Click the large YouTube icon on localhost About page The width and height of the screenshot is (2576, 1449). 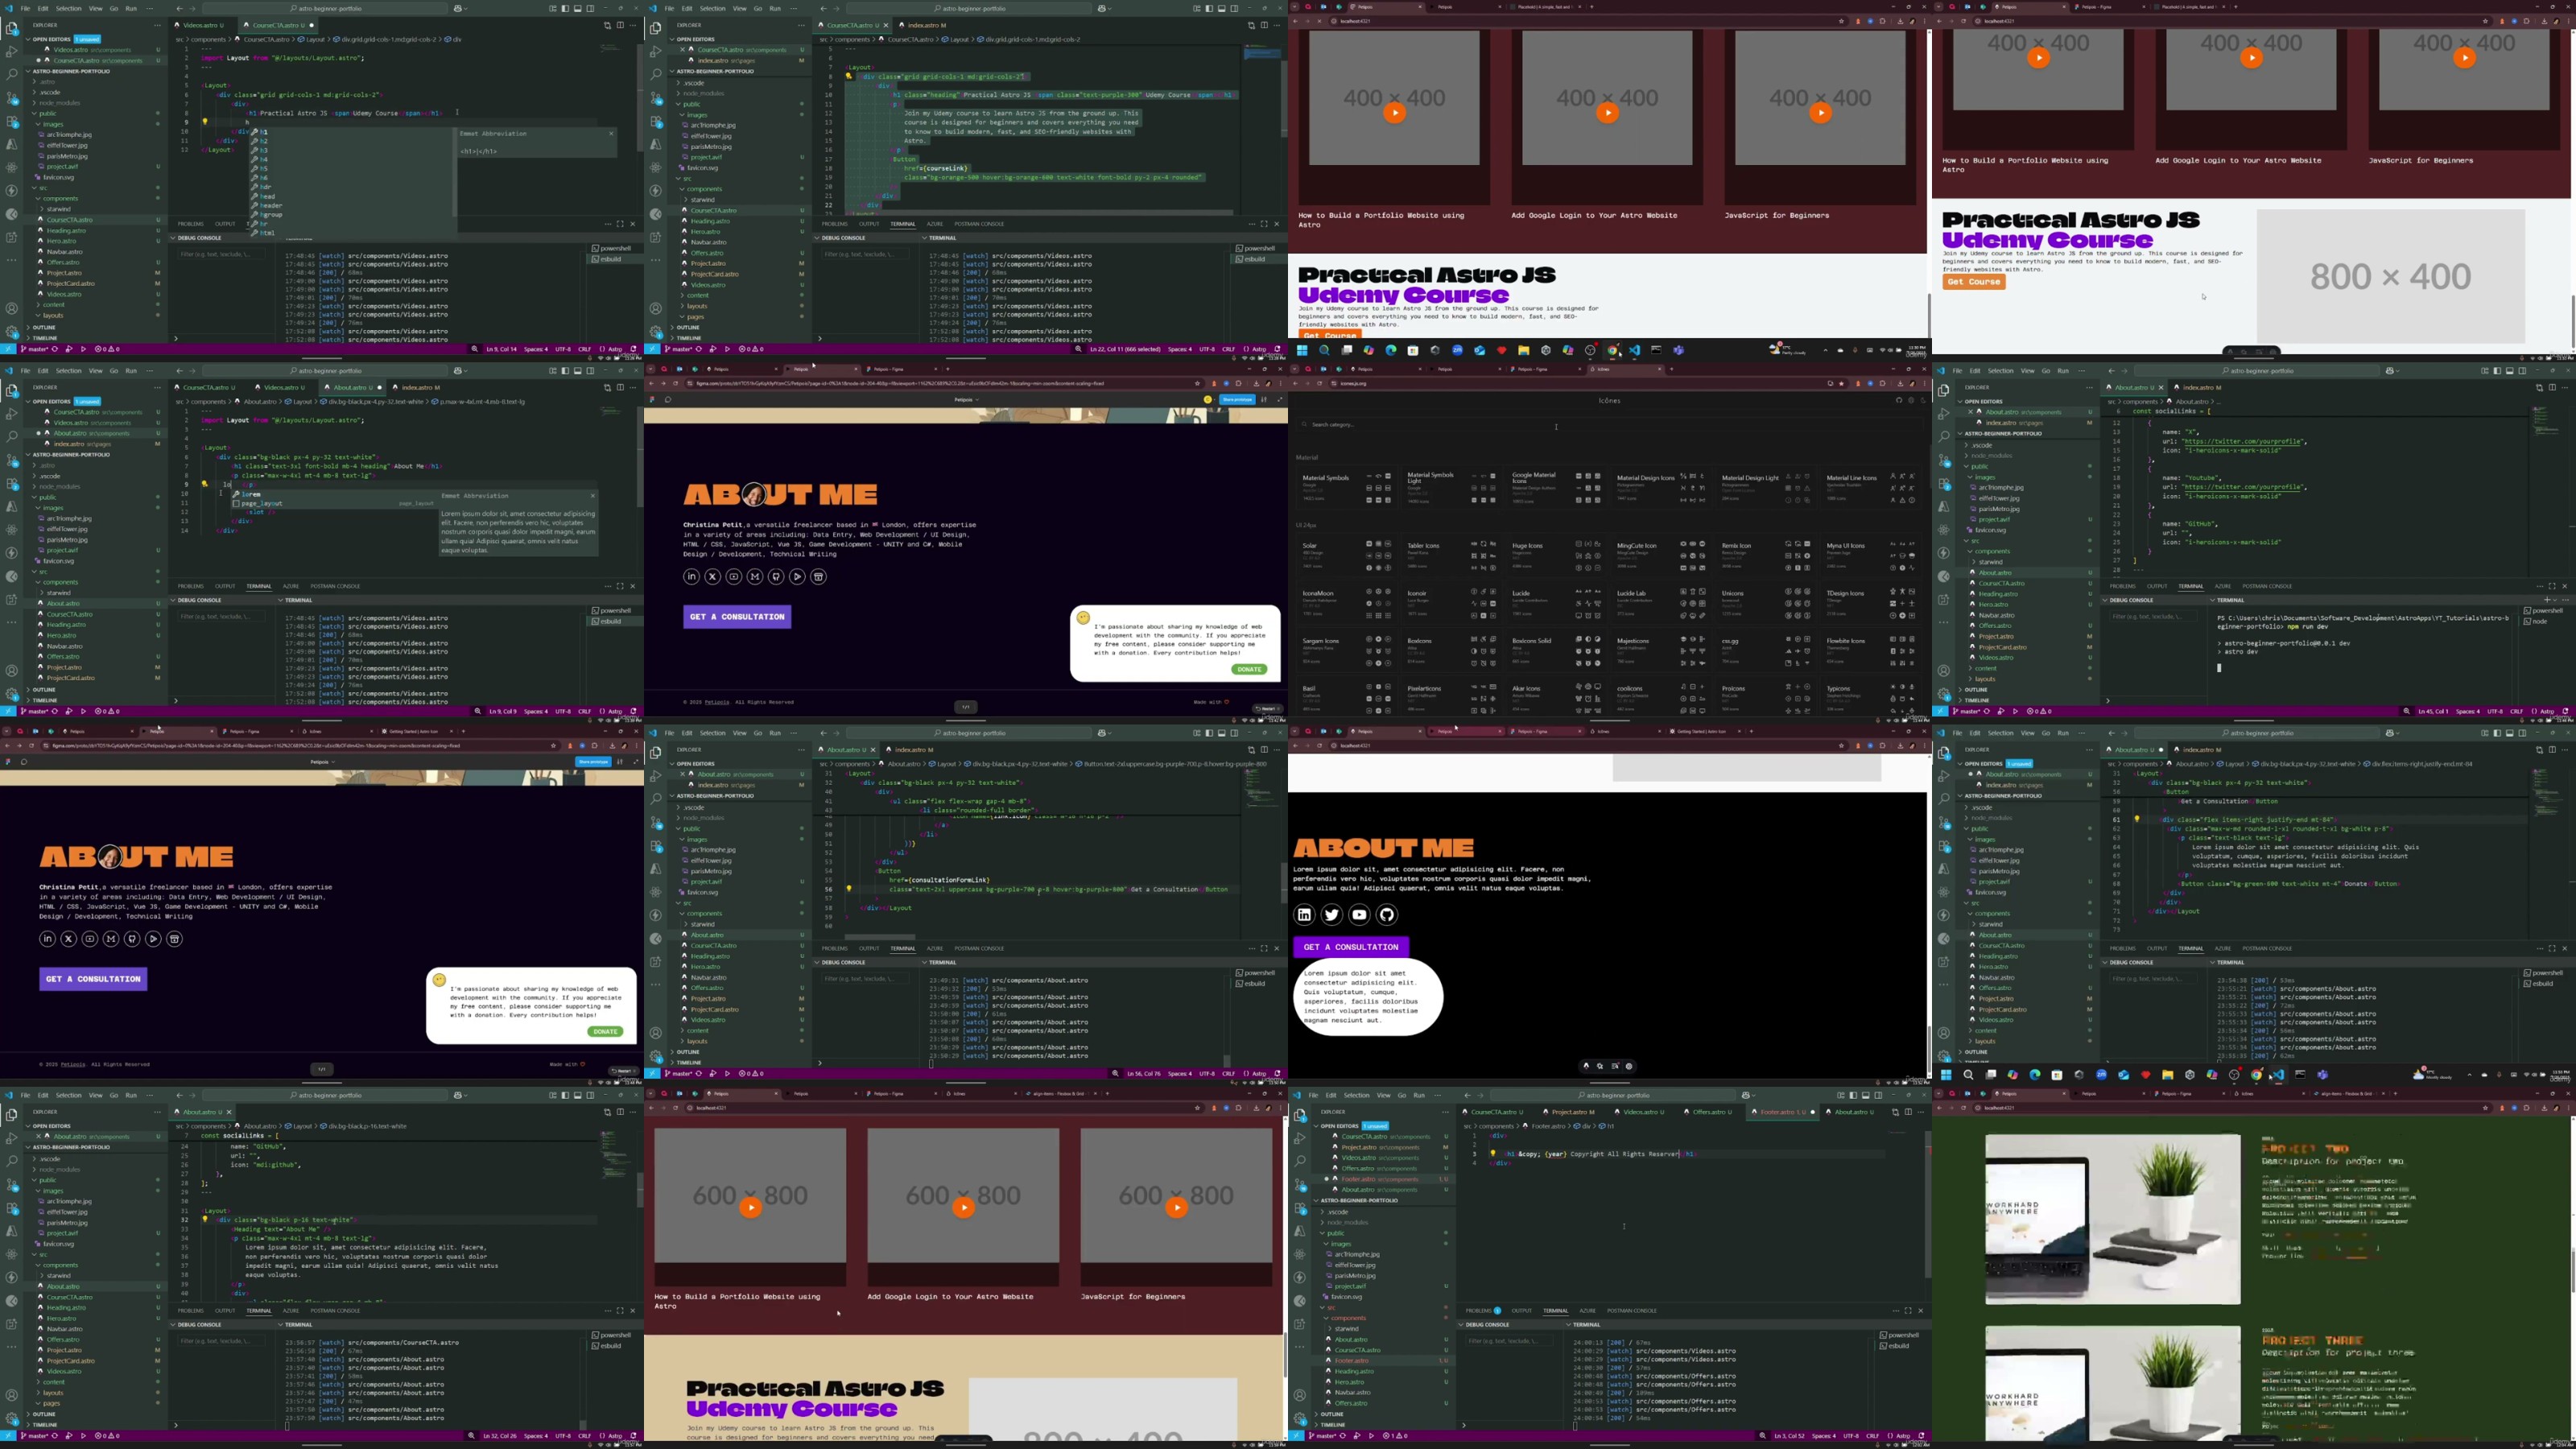coord(1359,914)
